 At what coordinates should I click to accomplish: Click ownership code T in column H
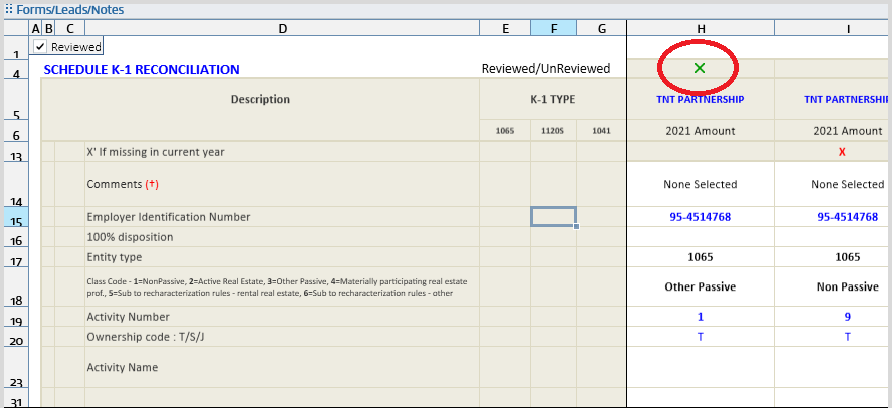click(700, 337)
